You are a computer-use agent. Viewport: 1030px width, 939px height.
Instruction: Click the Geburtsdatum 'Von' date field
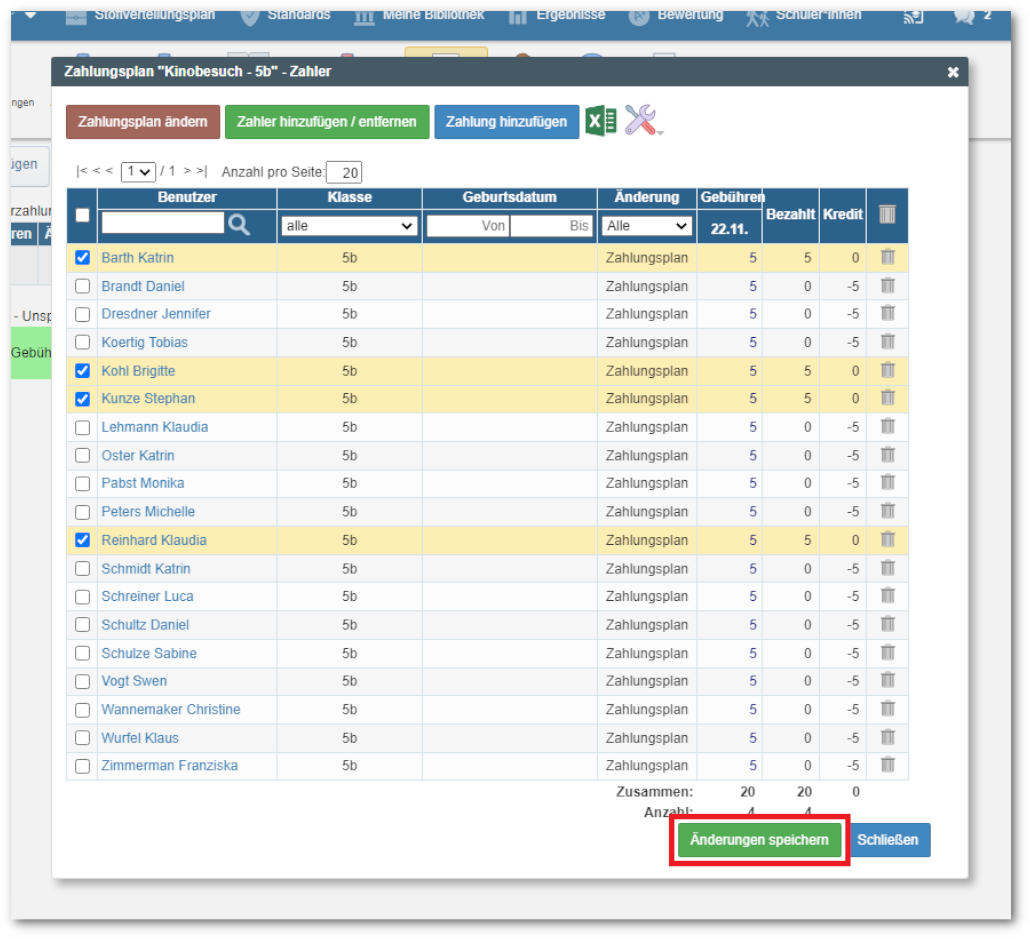468,226
